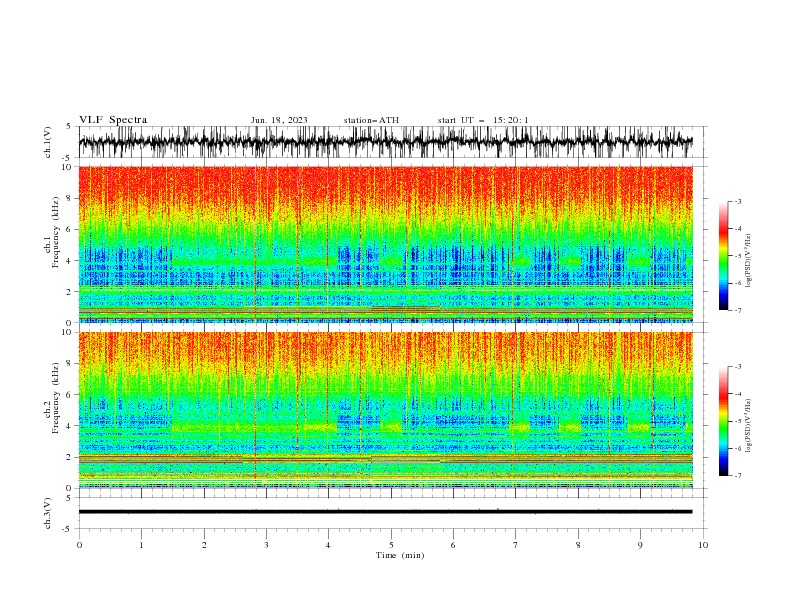Click inside the ch.1 spectrogram panel
The height and width of the screenshot is (612, 792).
tap(385, 244)
